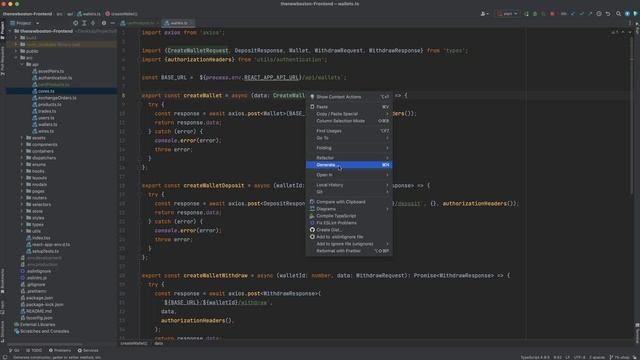Expand the components folder in tree
This screenshot has height=360, width=640.
pyautogui.click(x=22, y=144)
